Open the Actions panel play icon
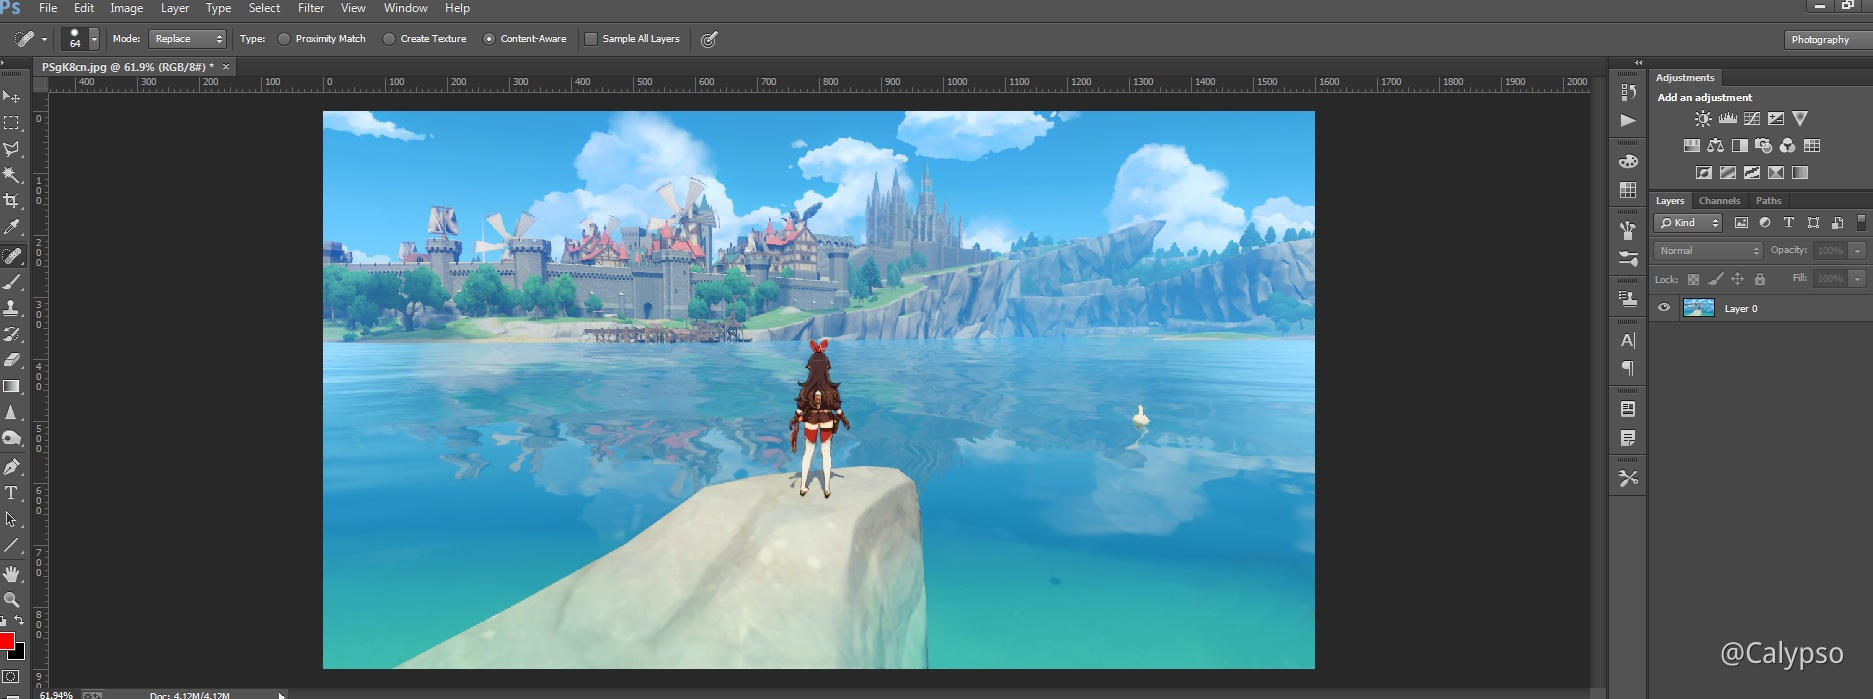The width and height of the screenshot is (1873, 699). 1628,120
